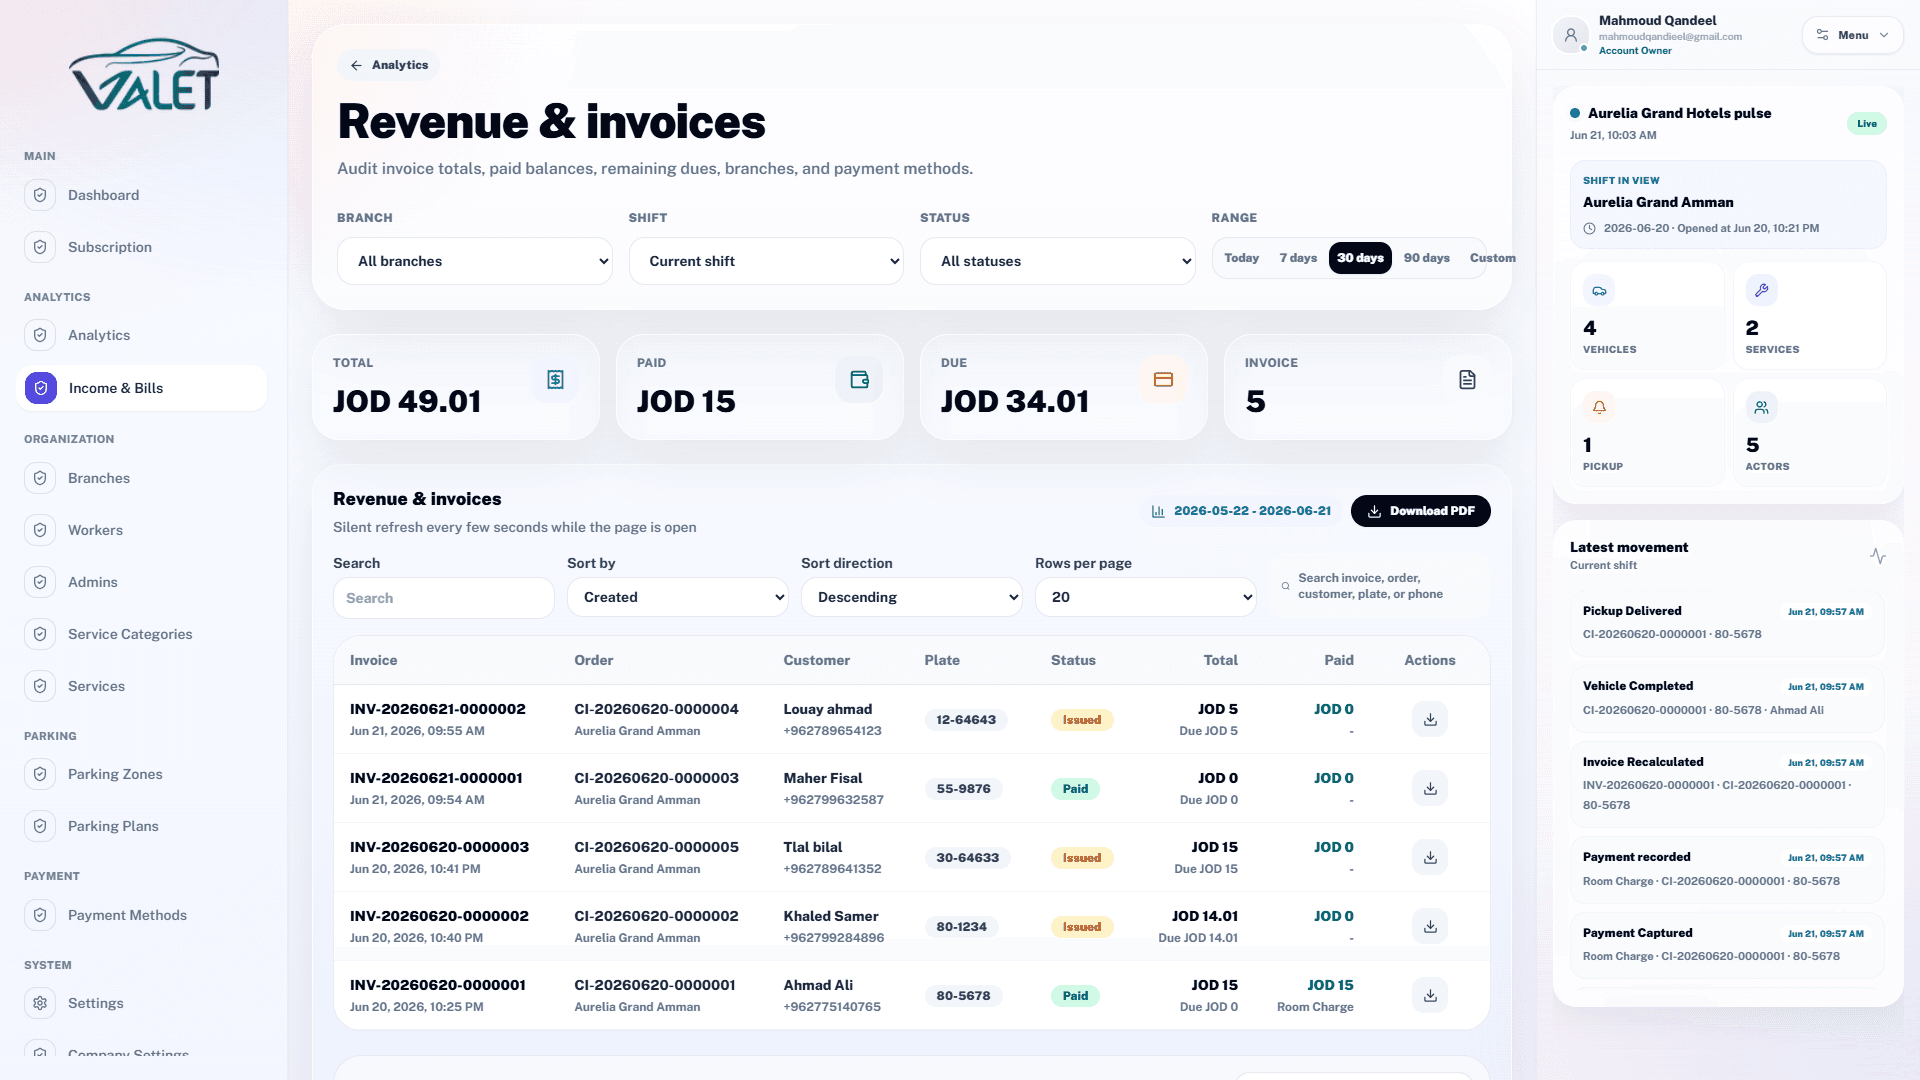Download invoice INV-20260621-0000002
Screen dimensions: 1920x1080
[1430, 719]
